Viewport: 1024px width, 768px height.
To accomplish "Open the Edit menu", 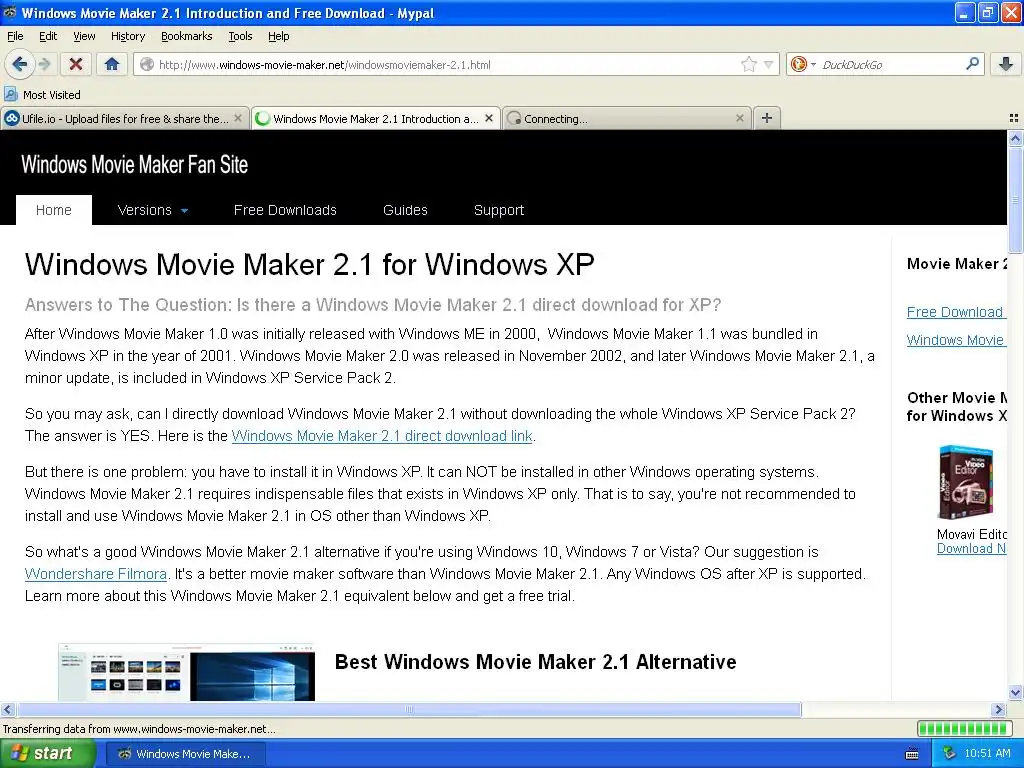I will pyautogui.click(x=48, y=36).
